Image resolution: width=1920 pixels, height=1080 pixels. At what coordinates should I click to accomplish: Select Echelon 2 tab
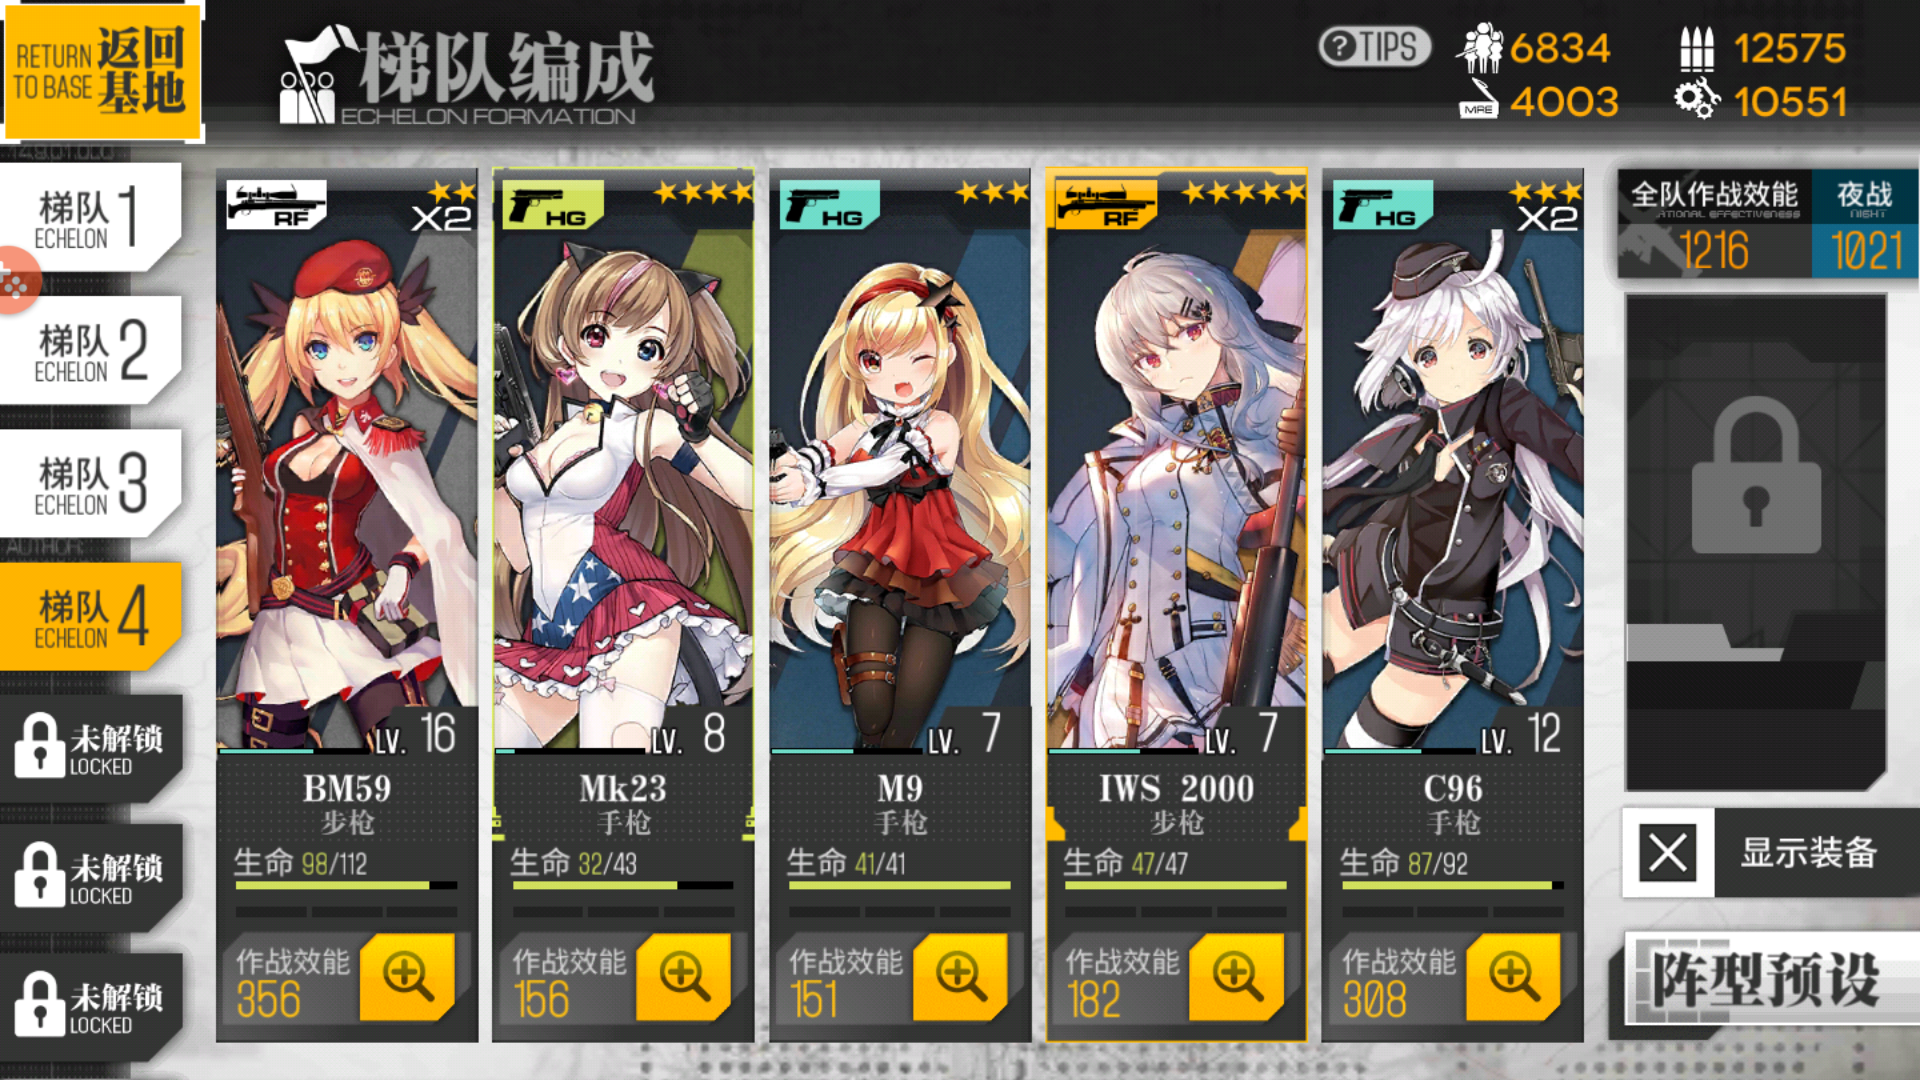coord(90,350)
